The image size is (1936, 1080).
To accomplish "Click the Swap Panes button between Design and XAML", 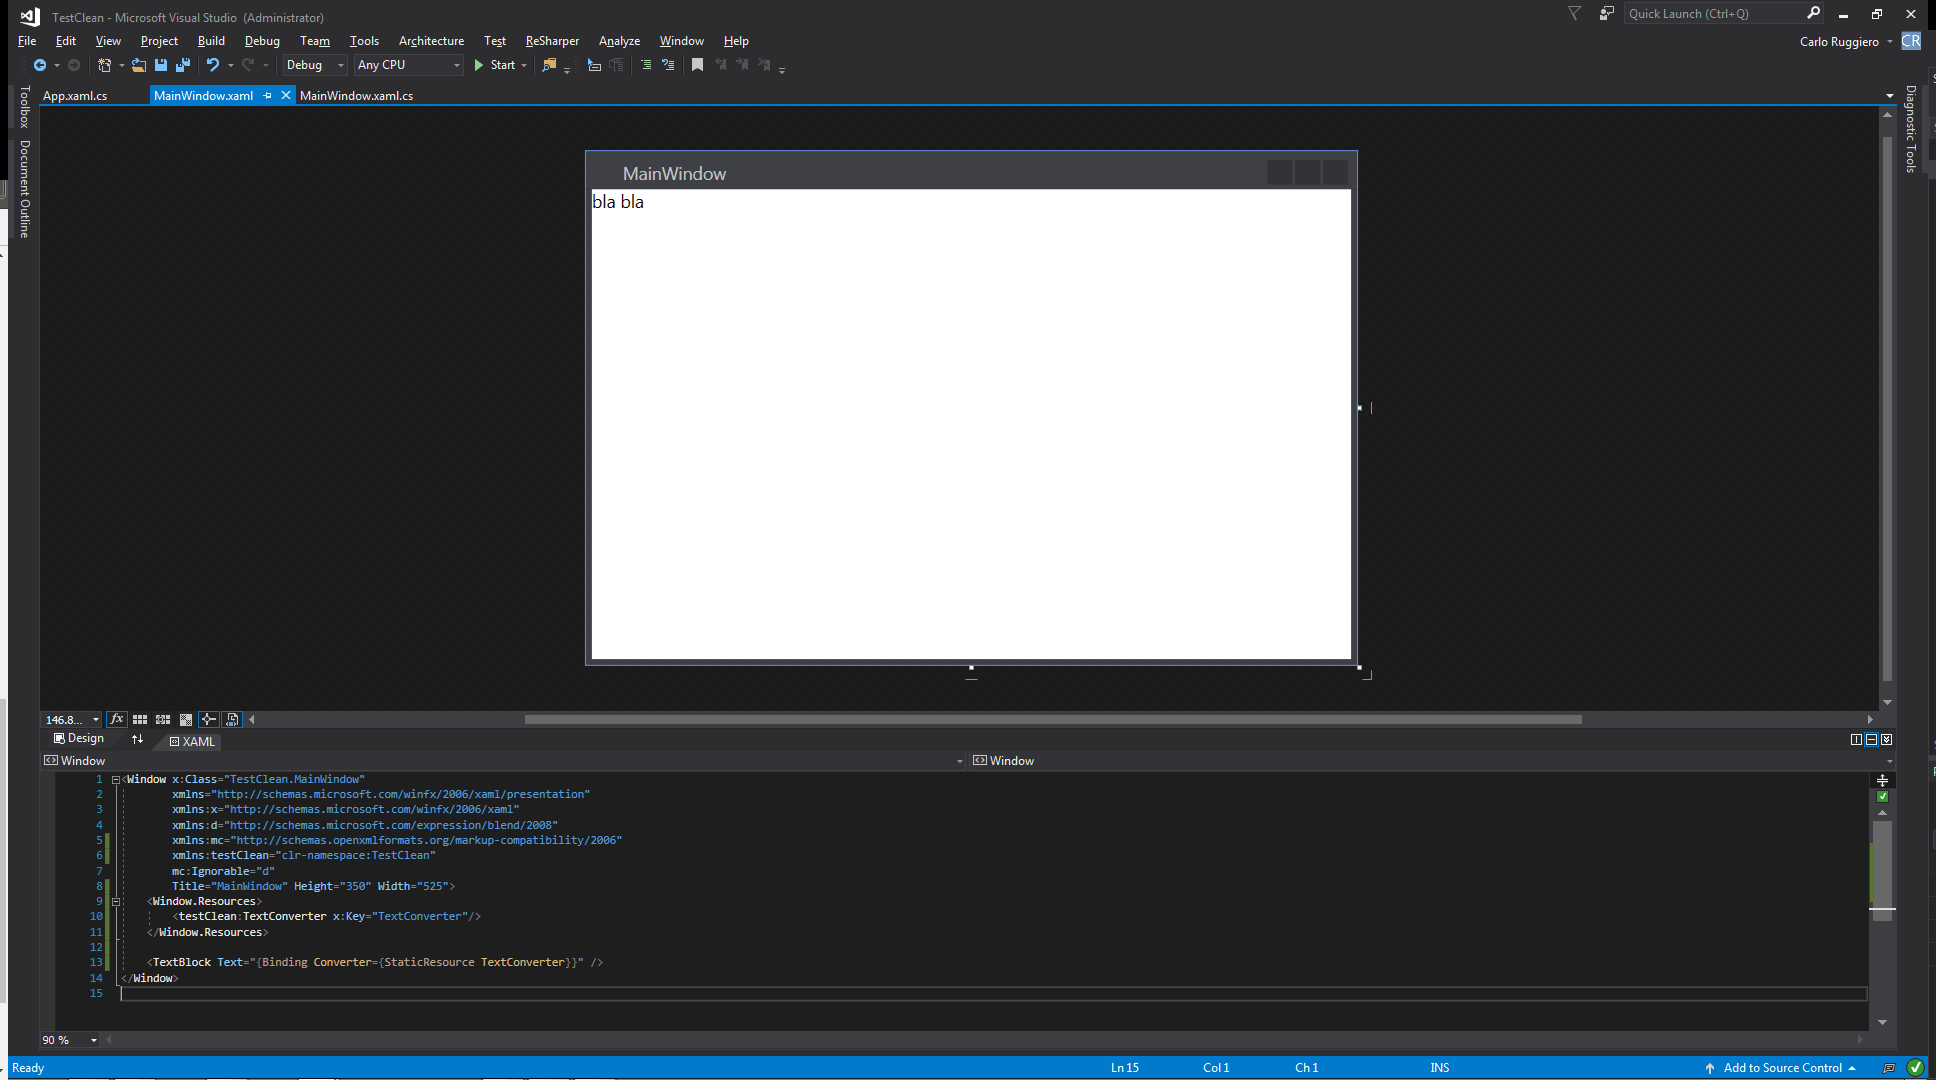I will coord(137,739).
